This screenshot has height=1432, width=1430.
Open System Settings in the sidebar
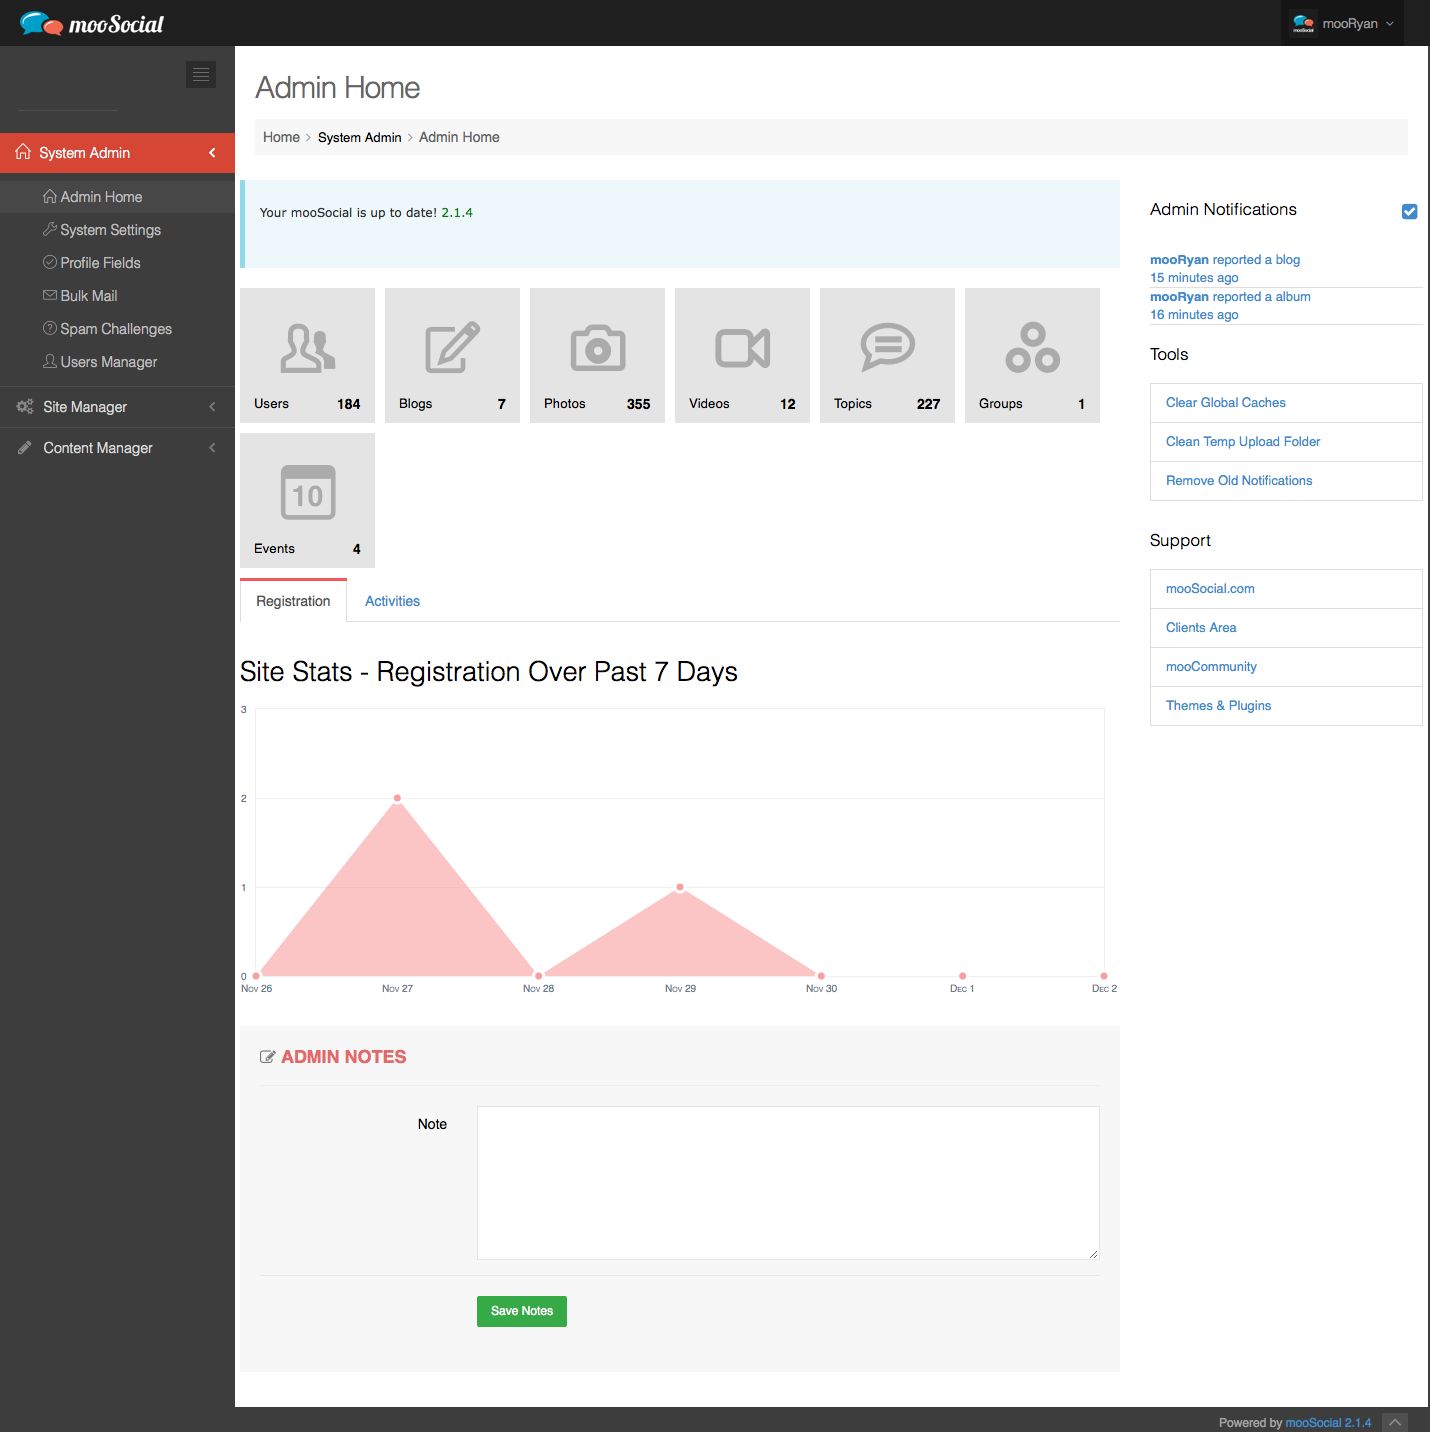click(x=110, y=230)
